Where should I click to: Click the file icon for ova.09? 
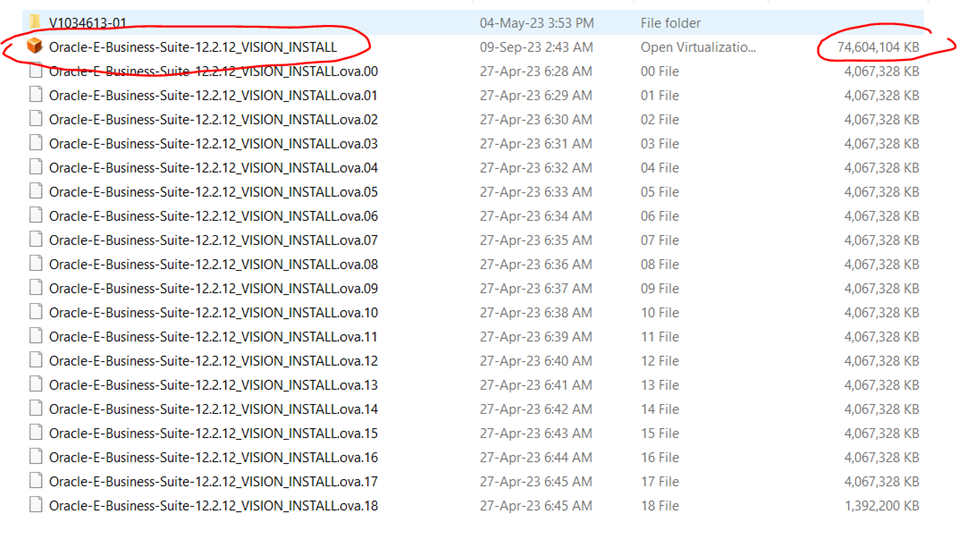click(x=36, y=288)
